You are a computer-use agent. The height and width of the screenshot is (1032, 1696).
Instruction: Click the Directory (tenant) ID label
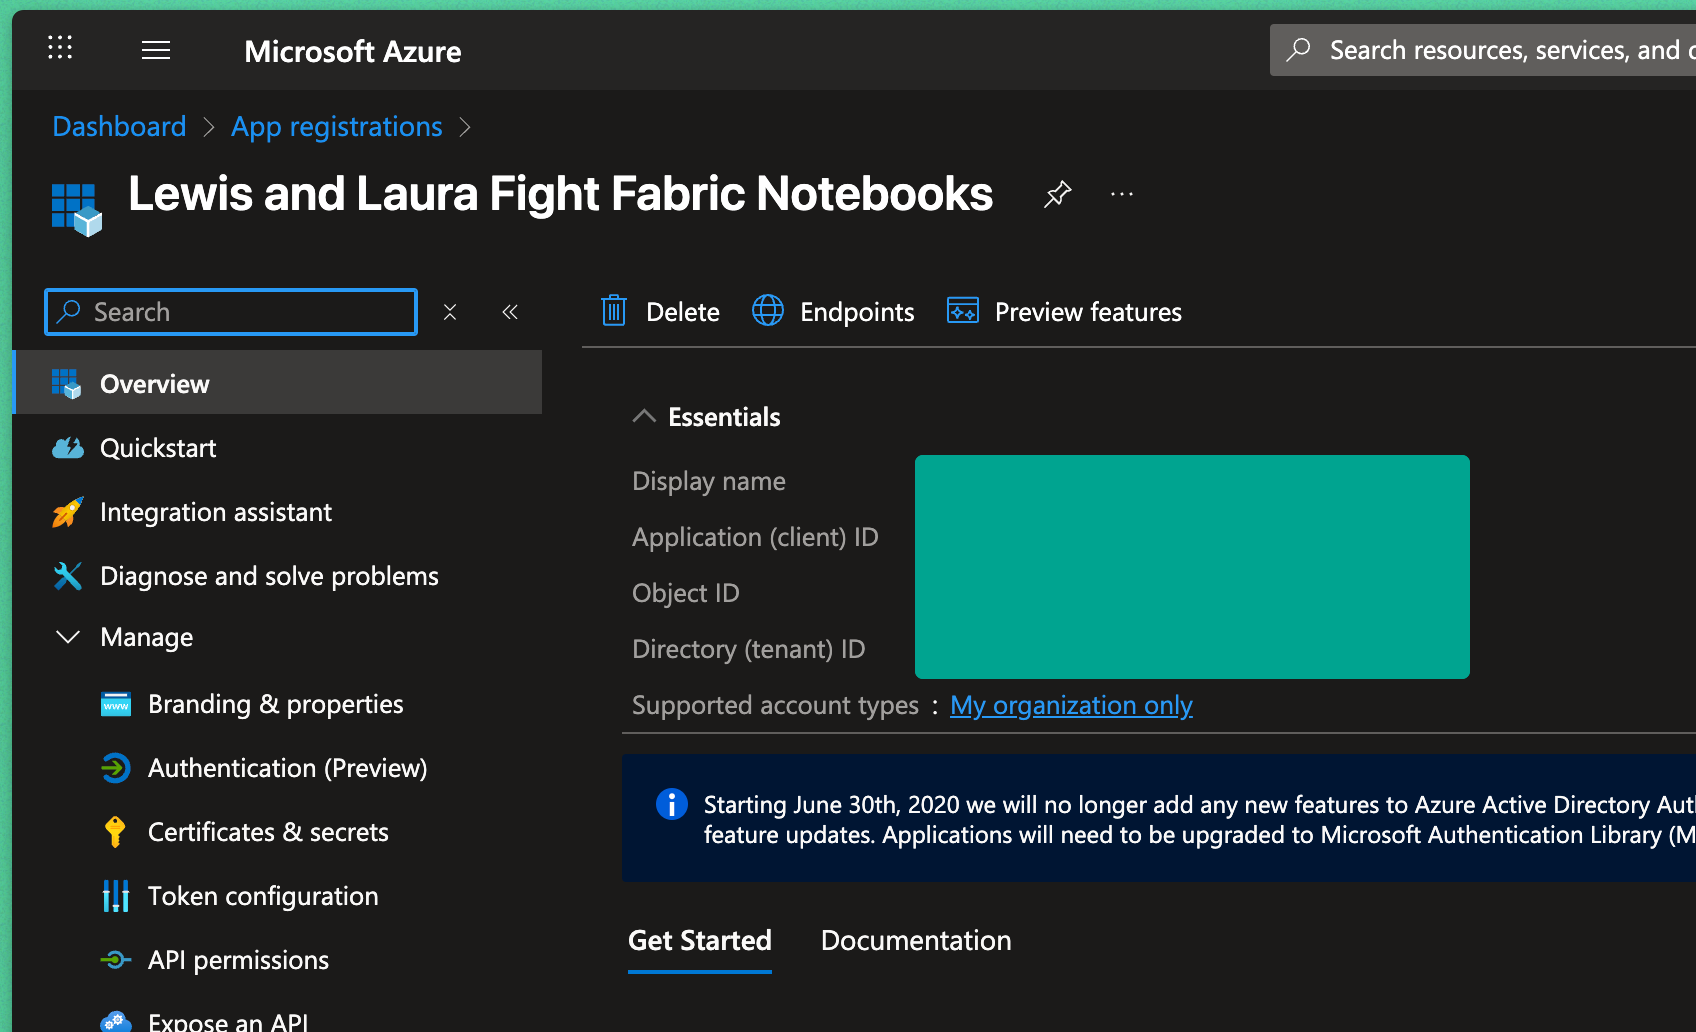coord(749,649)
